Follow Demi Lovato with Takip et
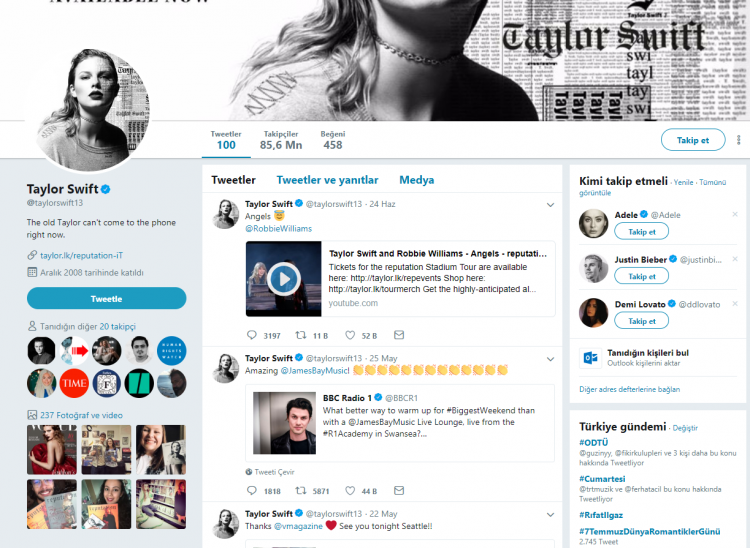This screenshot has height=548, width=750. (x=641, y=321)
